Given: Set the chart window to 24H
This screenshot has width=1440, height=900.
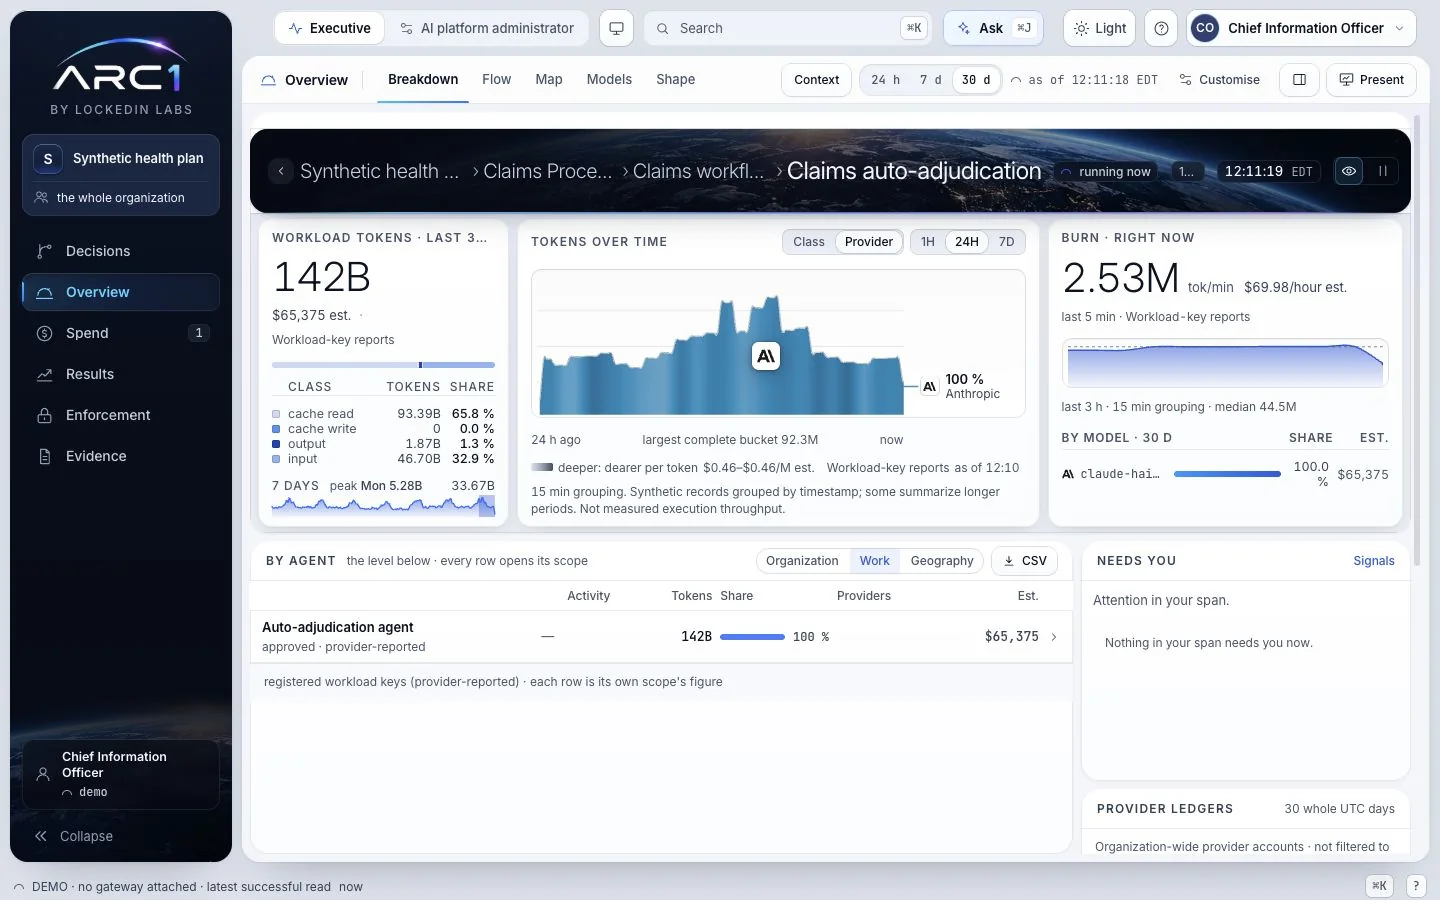Looking at the screenshot, I should point(966,242).
